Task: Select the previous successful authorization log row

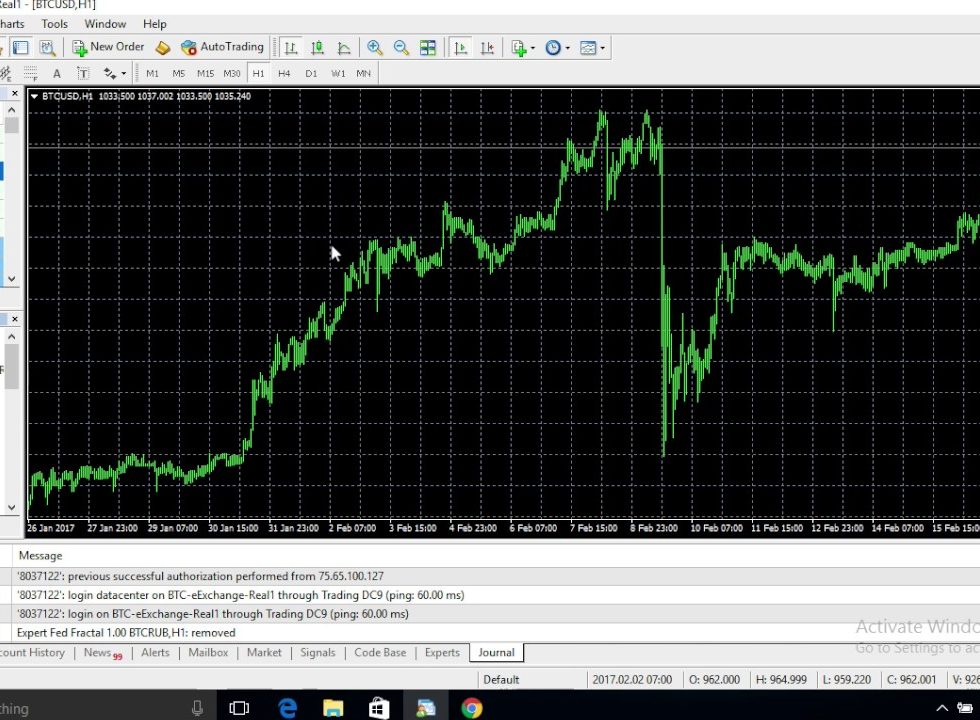Action: click(490, 576)
